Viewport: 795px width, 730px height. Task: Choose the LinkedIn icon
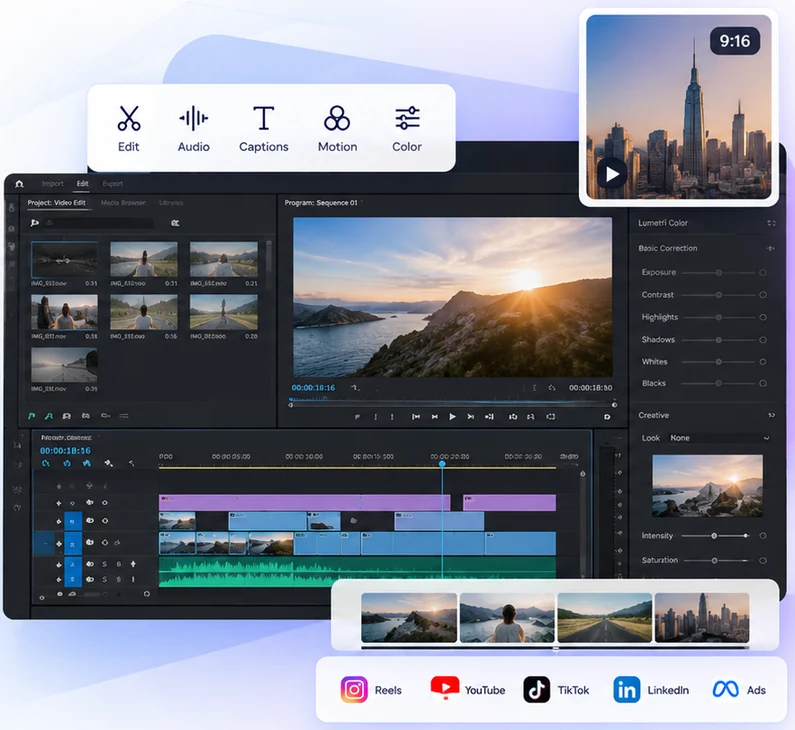[627, 689]
